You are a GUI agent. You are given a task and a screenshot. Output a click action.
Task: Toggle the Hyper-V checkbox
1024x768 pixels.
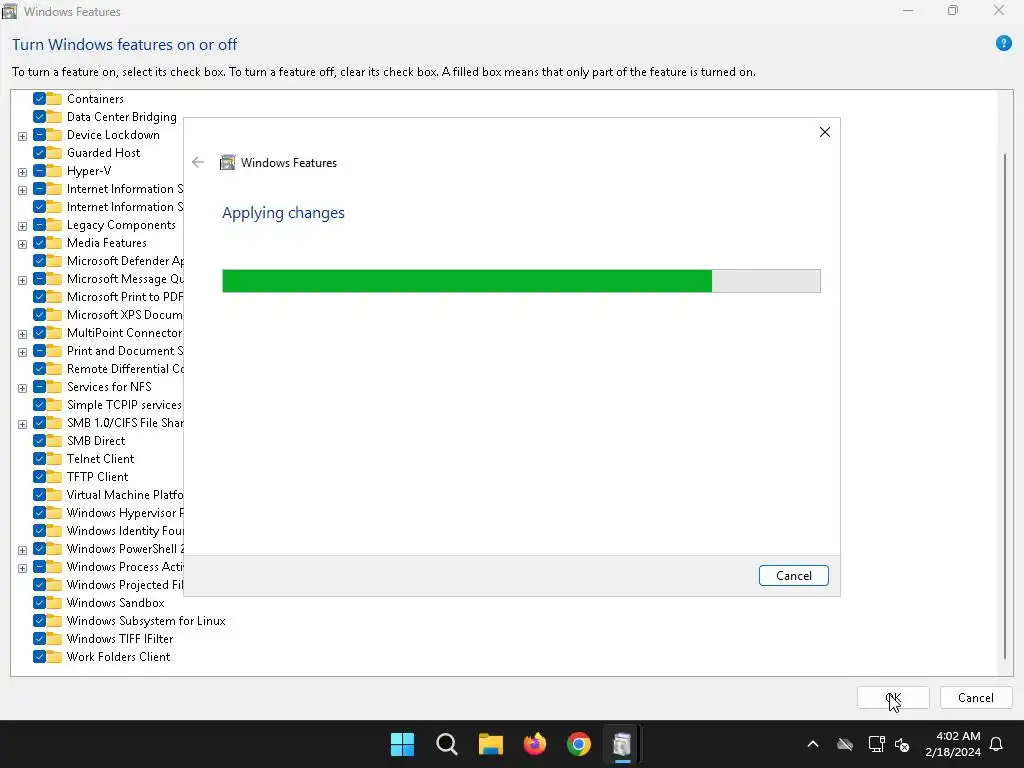[x=39, y=171]
